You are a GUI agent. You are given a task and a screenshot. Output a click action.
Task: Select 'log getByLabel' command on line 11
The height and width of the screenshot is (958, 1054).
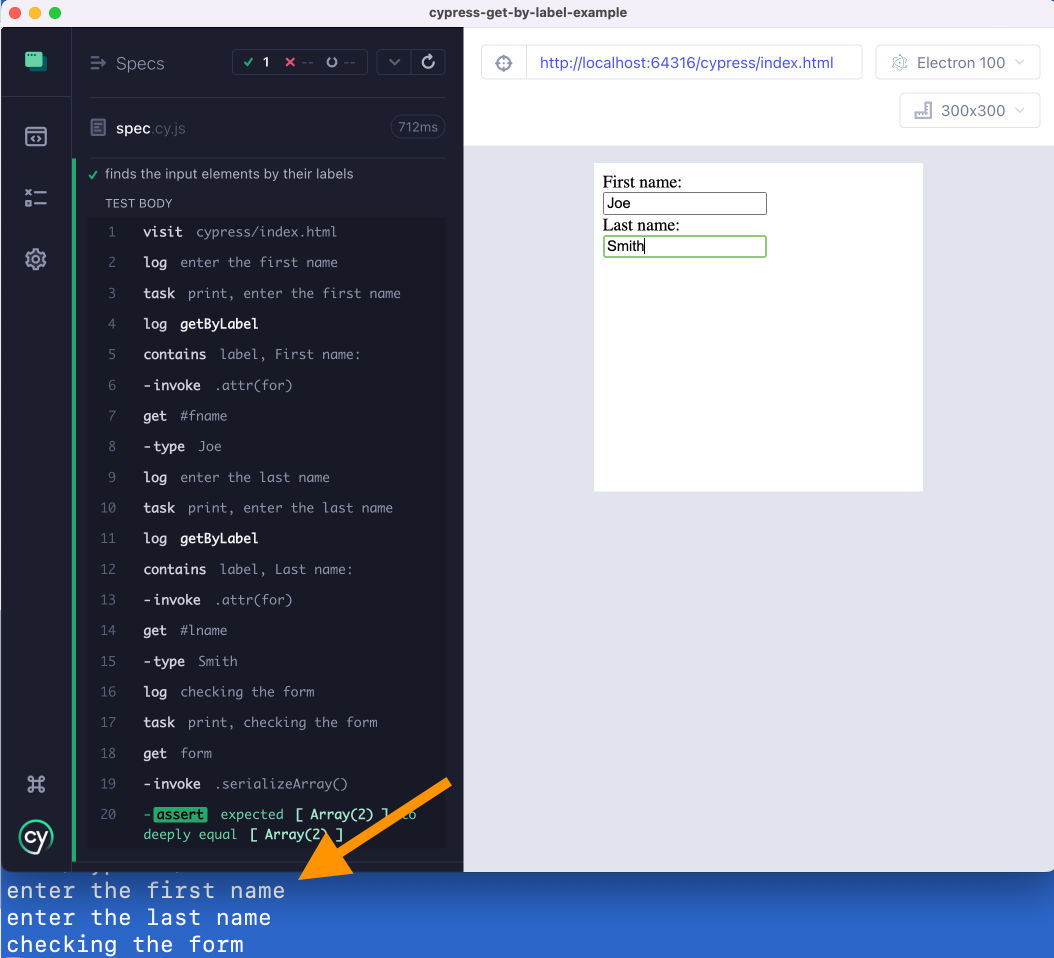coord(266,538)
